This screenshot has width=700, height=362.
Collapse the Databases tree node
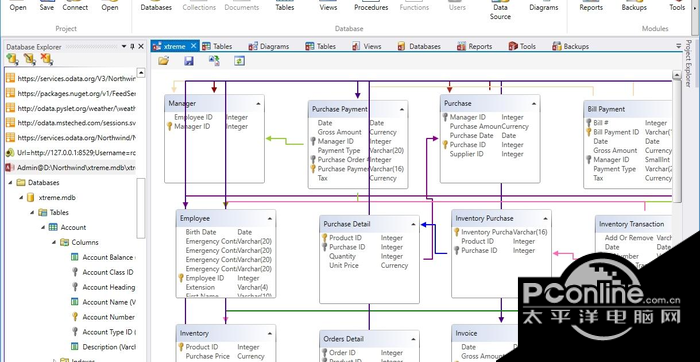(x=10, y=183)
